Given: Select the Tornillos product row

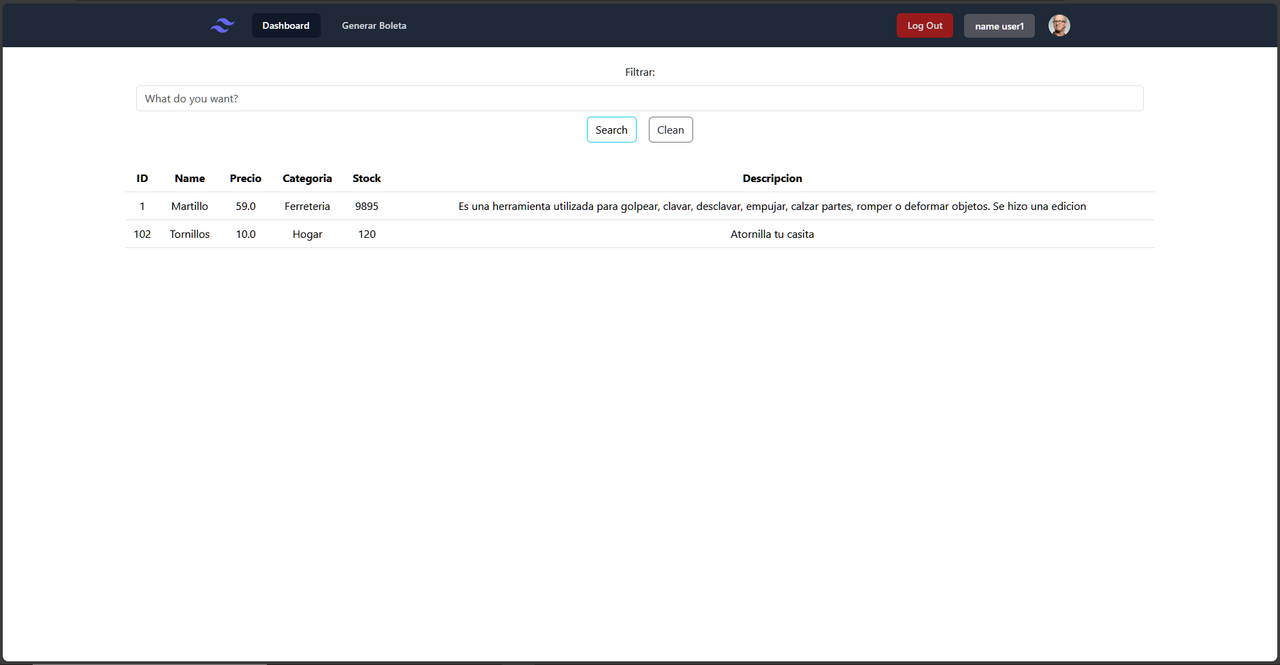Looking at the screenshot, I should click(x=190, y=234).
